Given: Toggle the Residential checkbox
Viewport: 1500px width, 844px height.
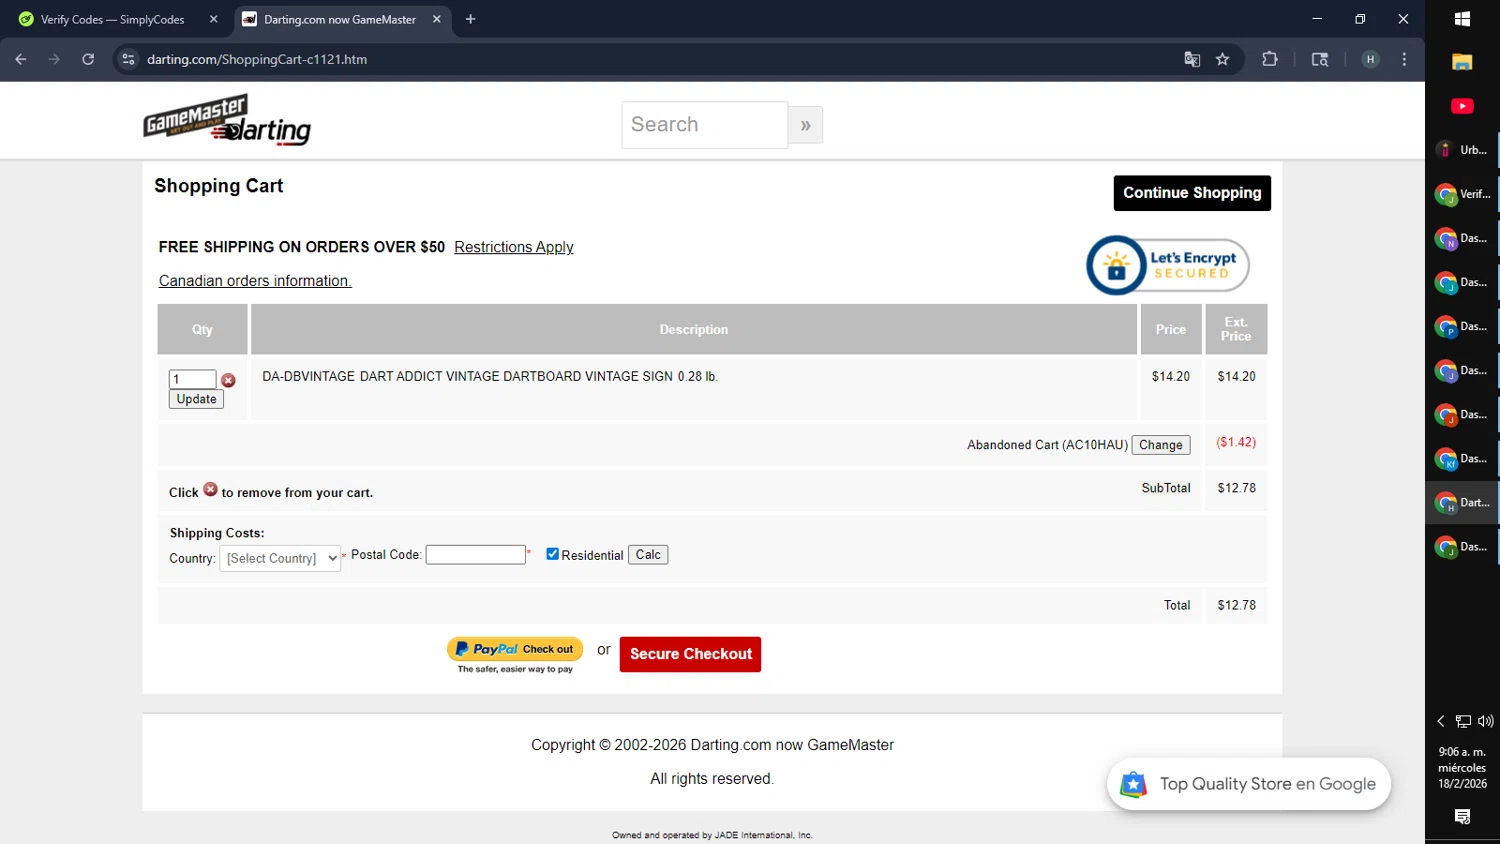Looking at the screenshot, I should (552, 554).
